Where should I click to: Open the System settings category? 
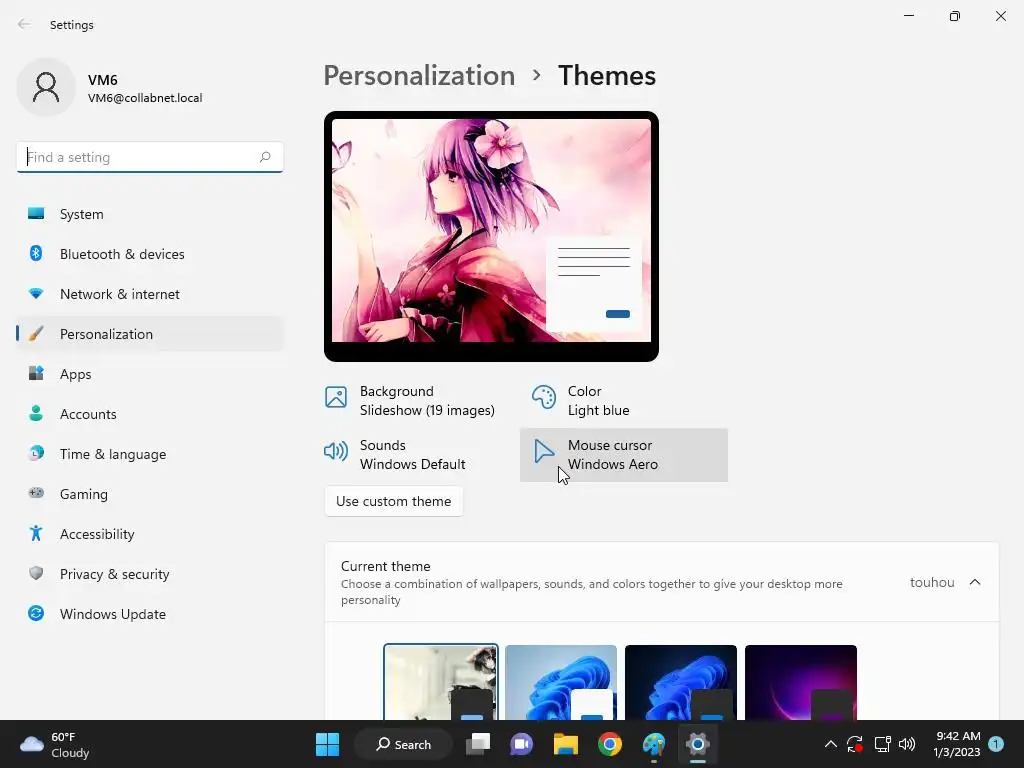(150, 214)
